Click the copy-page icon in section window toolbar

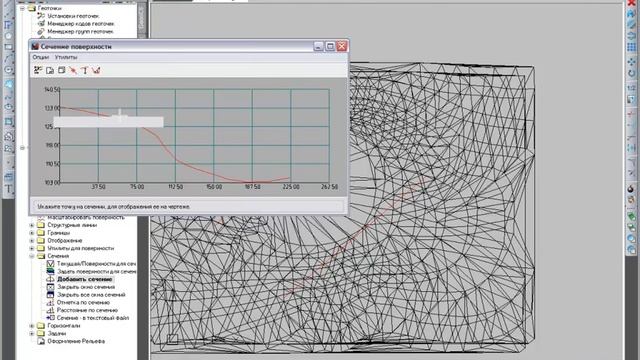pyautogui.click(x=50, y=70)
